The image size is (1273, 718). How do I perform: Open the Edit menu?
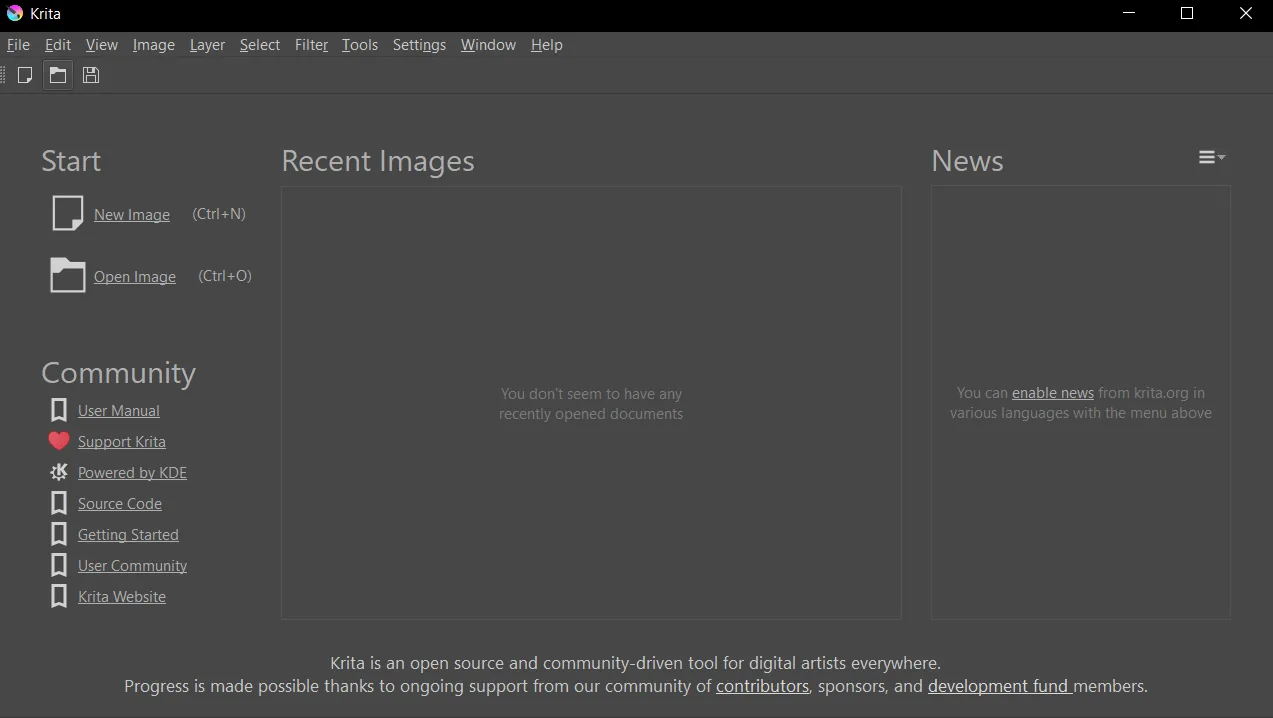(58, 45)
